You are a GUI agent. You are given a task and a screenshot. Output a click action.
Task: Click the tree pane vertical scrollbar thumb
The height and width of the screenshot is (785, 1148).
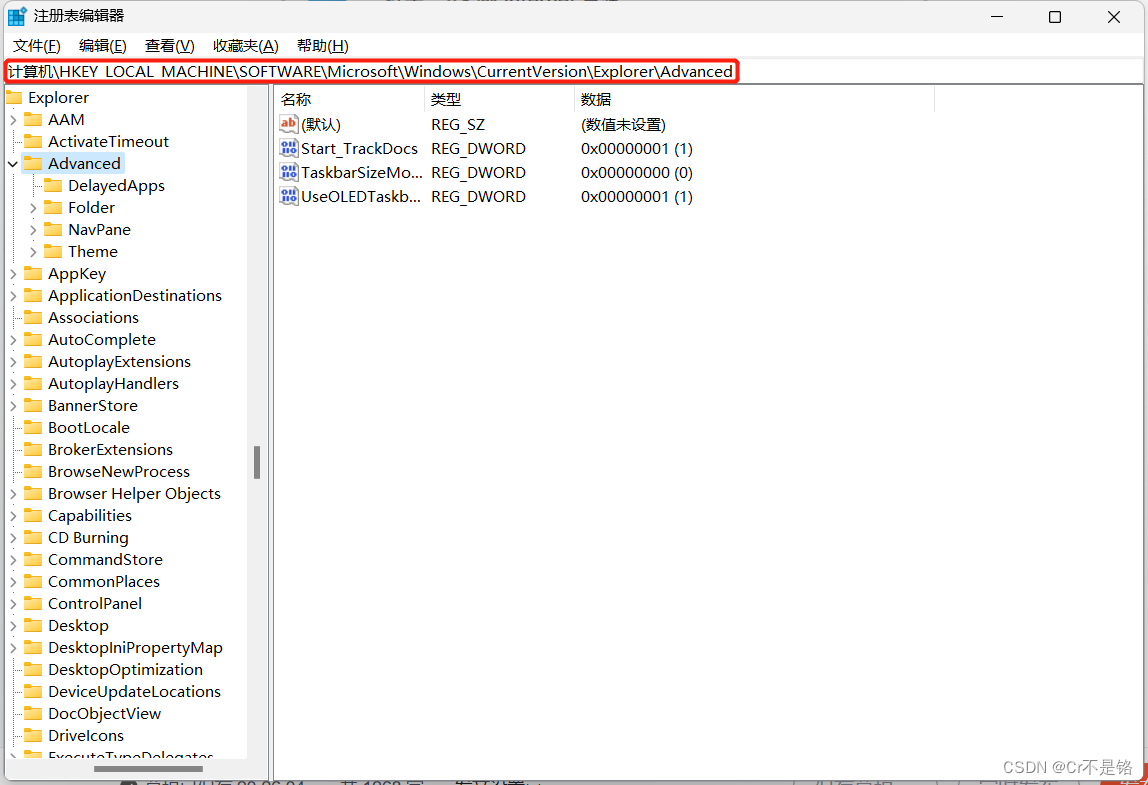point(257,462)
